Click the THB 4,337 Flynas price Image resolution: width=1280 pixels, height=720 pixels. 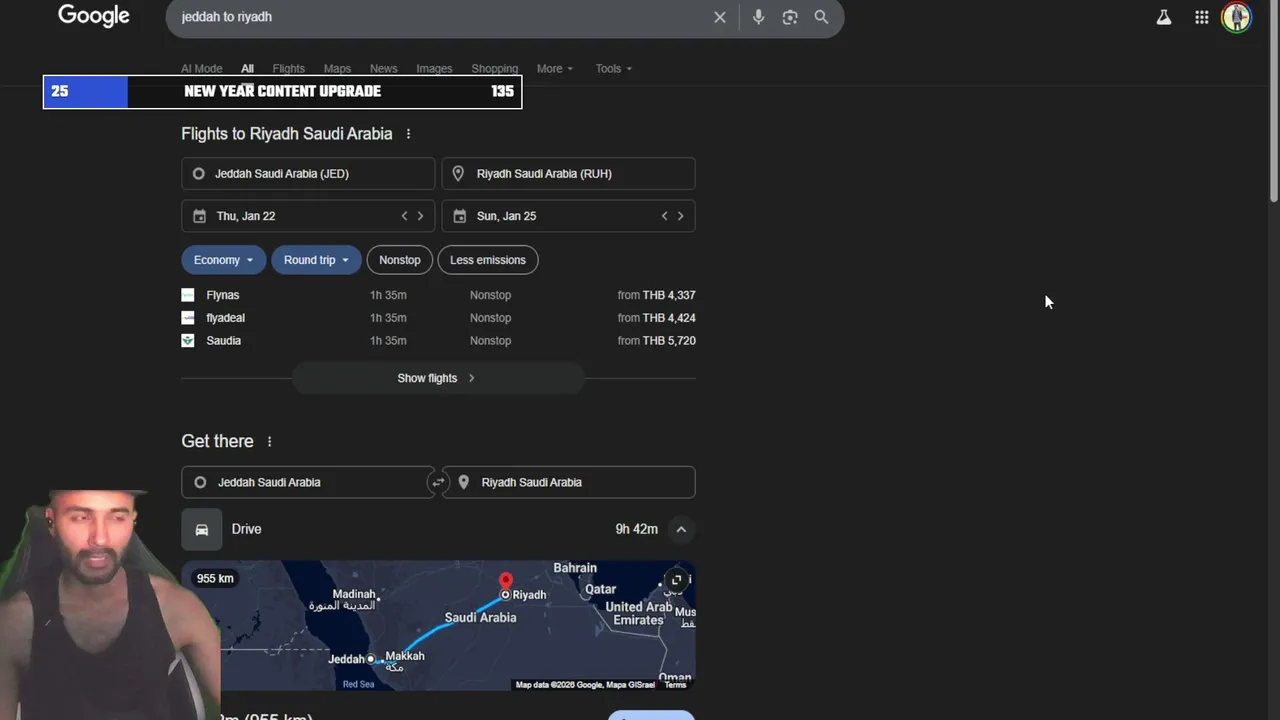[669, 295]
